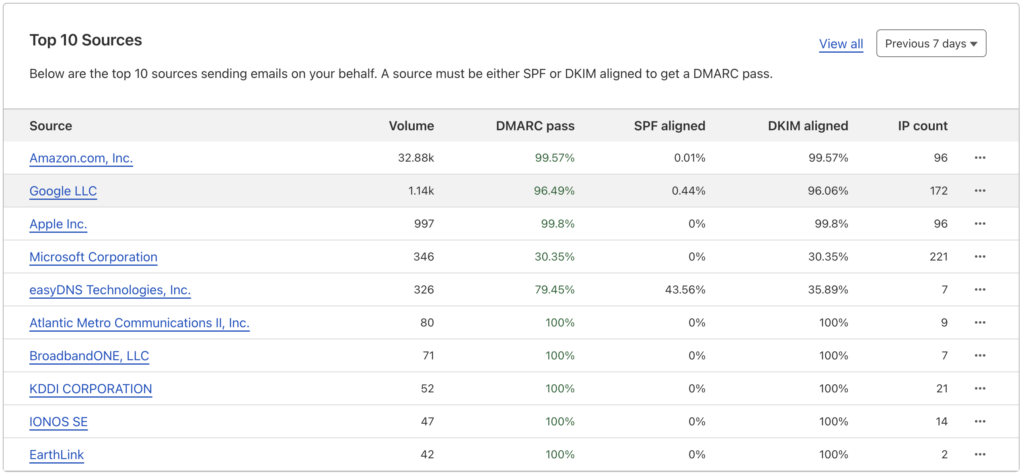Open easyDNS Technologies, Inc. source link

point(110,290)
